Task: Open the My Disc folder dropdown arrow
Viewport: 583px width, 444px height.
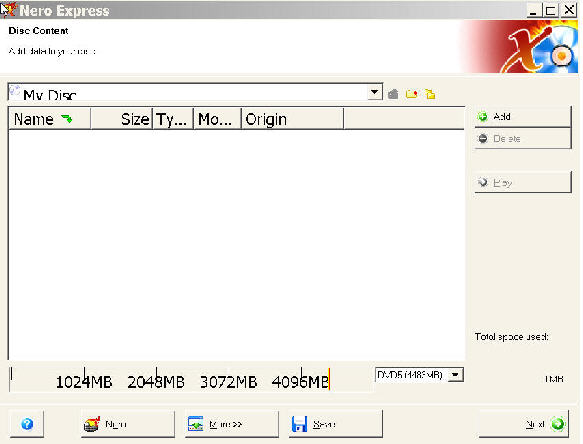Action: (375, 92)
